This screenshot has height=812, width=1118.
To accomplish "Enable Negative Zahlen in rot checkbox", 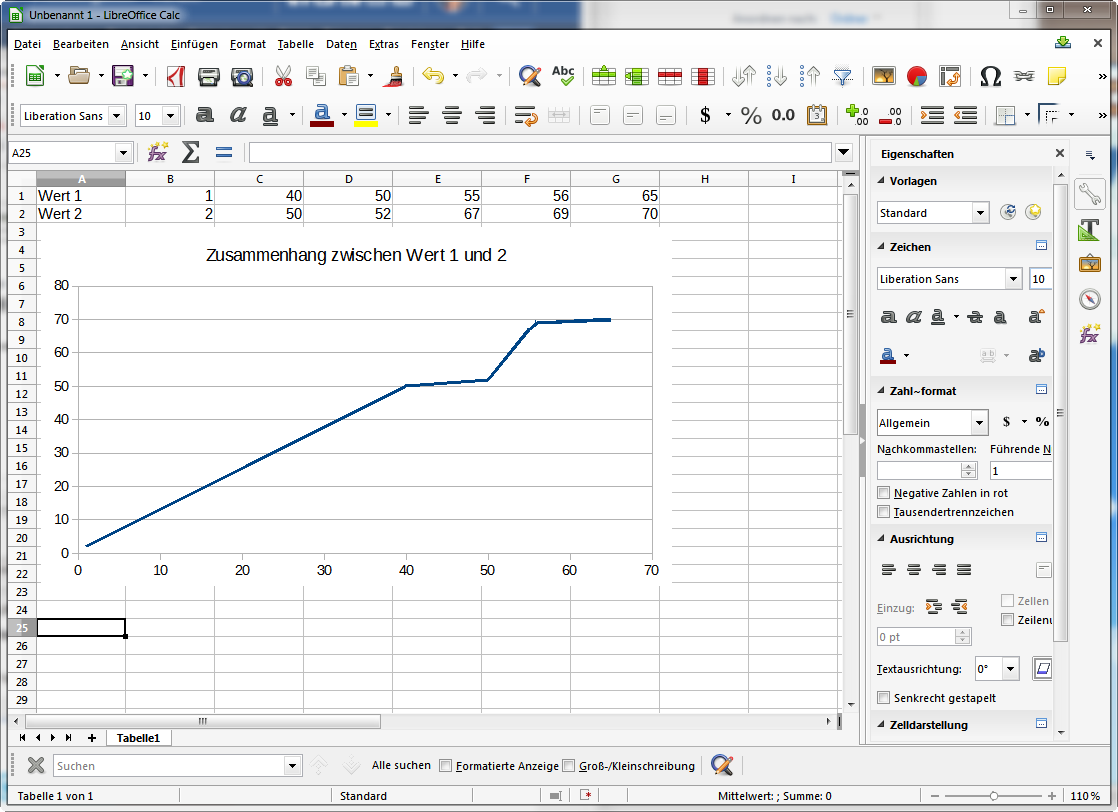I will click(883, 493).
